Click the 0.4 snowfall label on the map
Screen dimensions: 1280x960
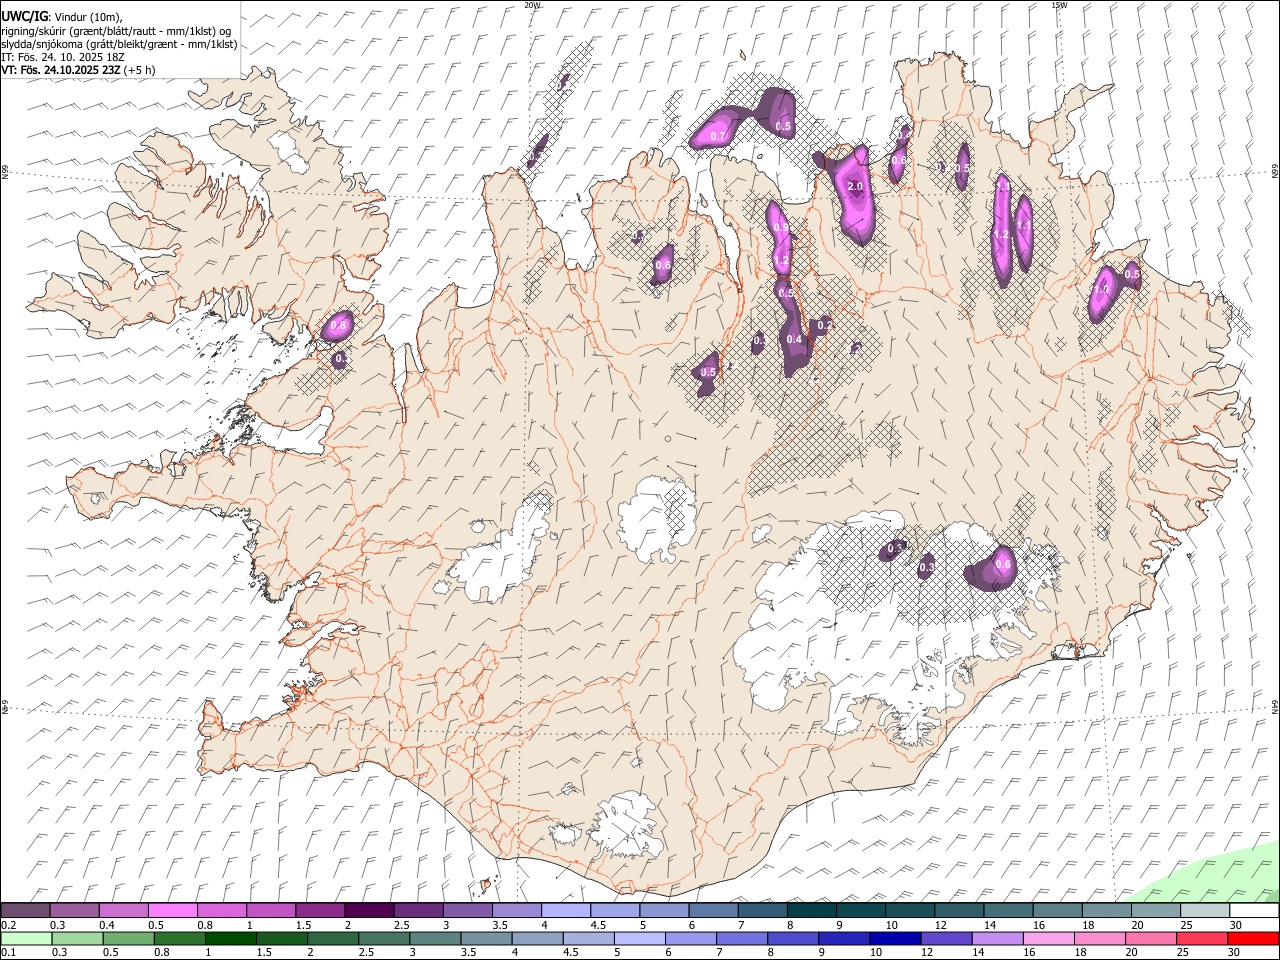click(x=794, y=340)
